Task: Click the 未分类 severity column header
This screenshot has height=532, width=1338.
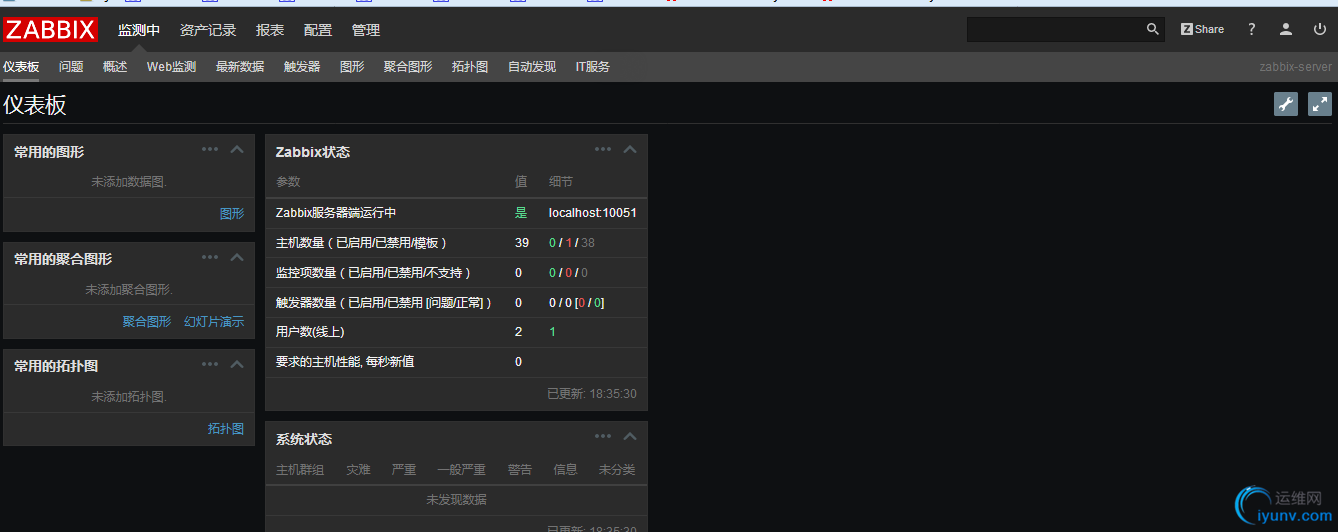Action: [x=617, y=469]
